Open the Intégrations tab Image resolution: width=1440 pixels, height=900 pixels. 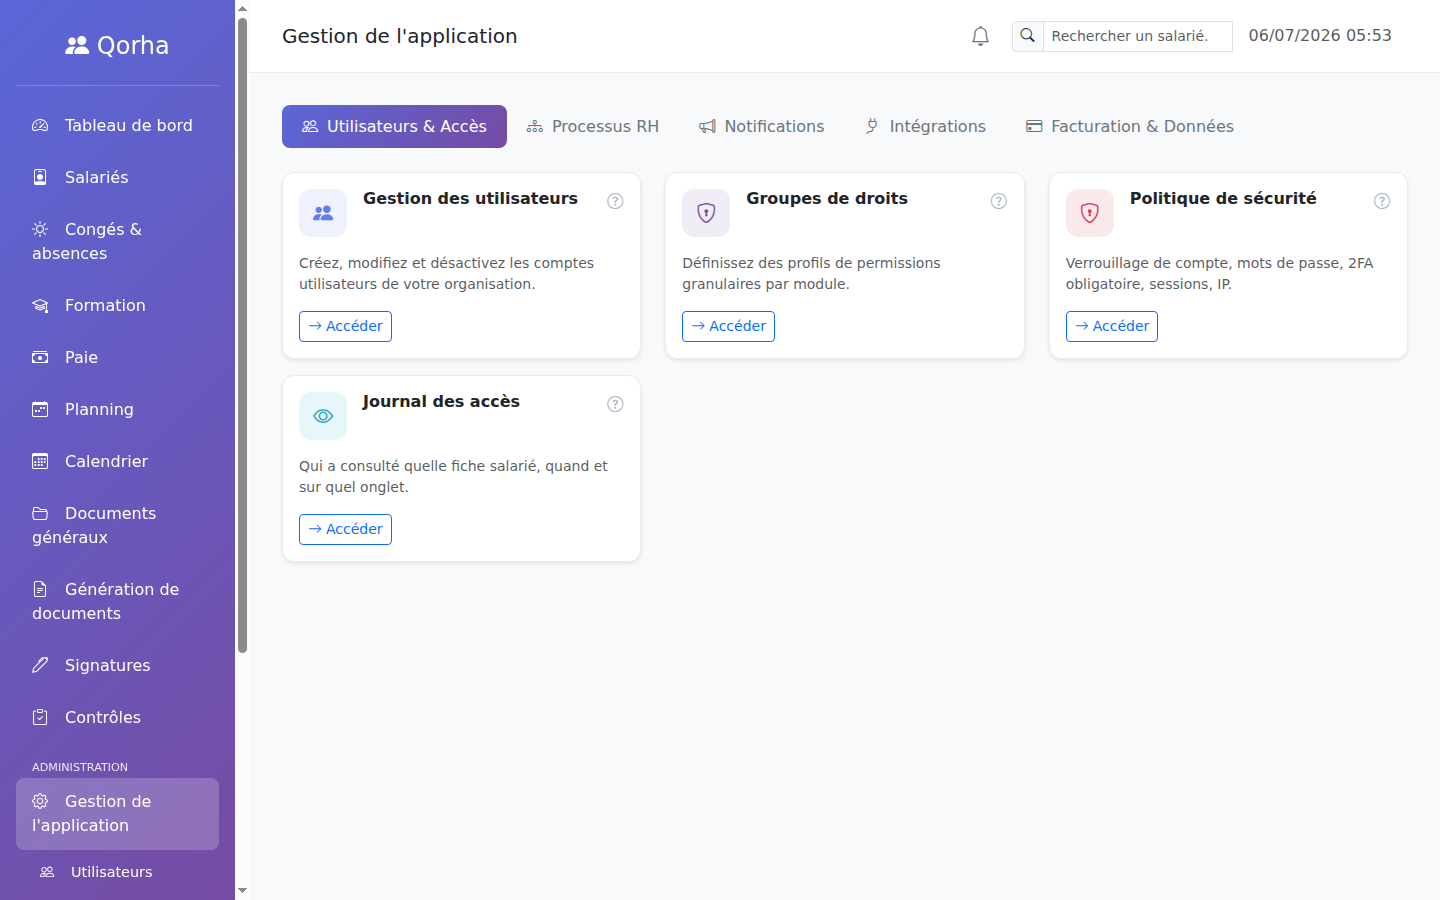tap(925, 126)
